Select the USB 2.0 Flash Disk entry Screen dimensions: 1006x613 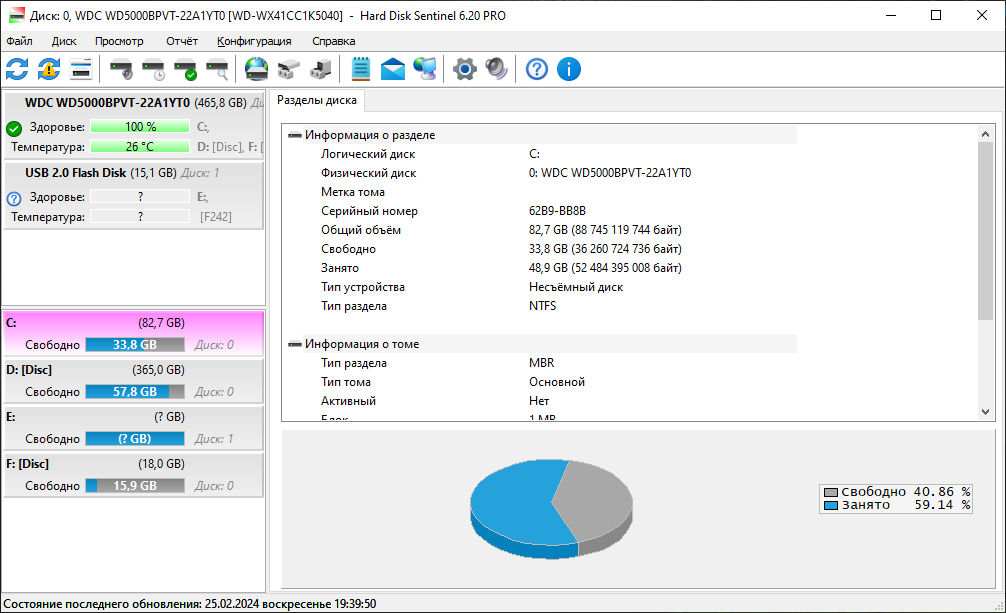point(133,195)
